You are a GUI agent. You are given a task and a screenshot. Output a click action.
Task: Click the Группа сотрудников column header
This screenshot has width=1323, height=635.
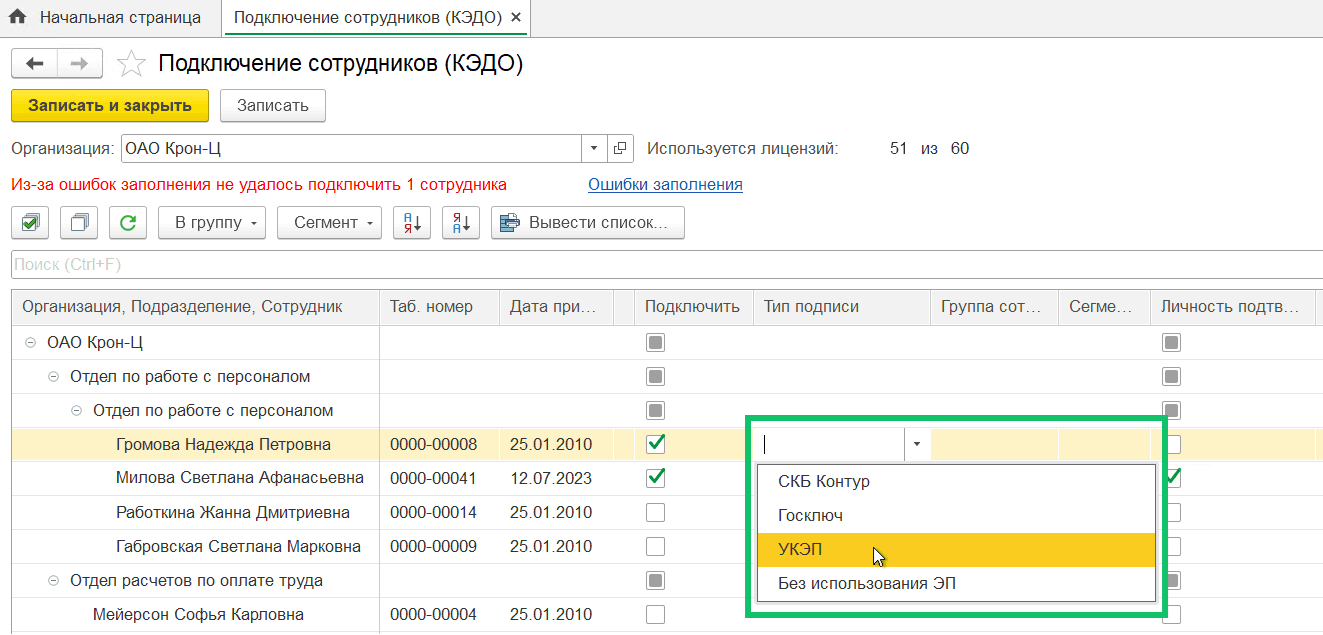pos(994,307)
